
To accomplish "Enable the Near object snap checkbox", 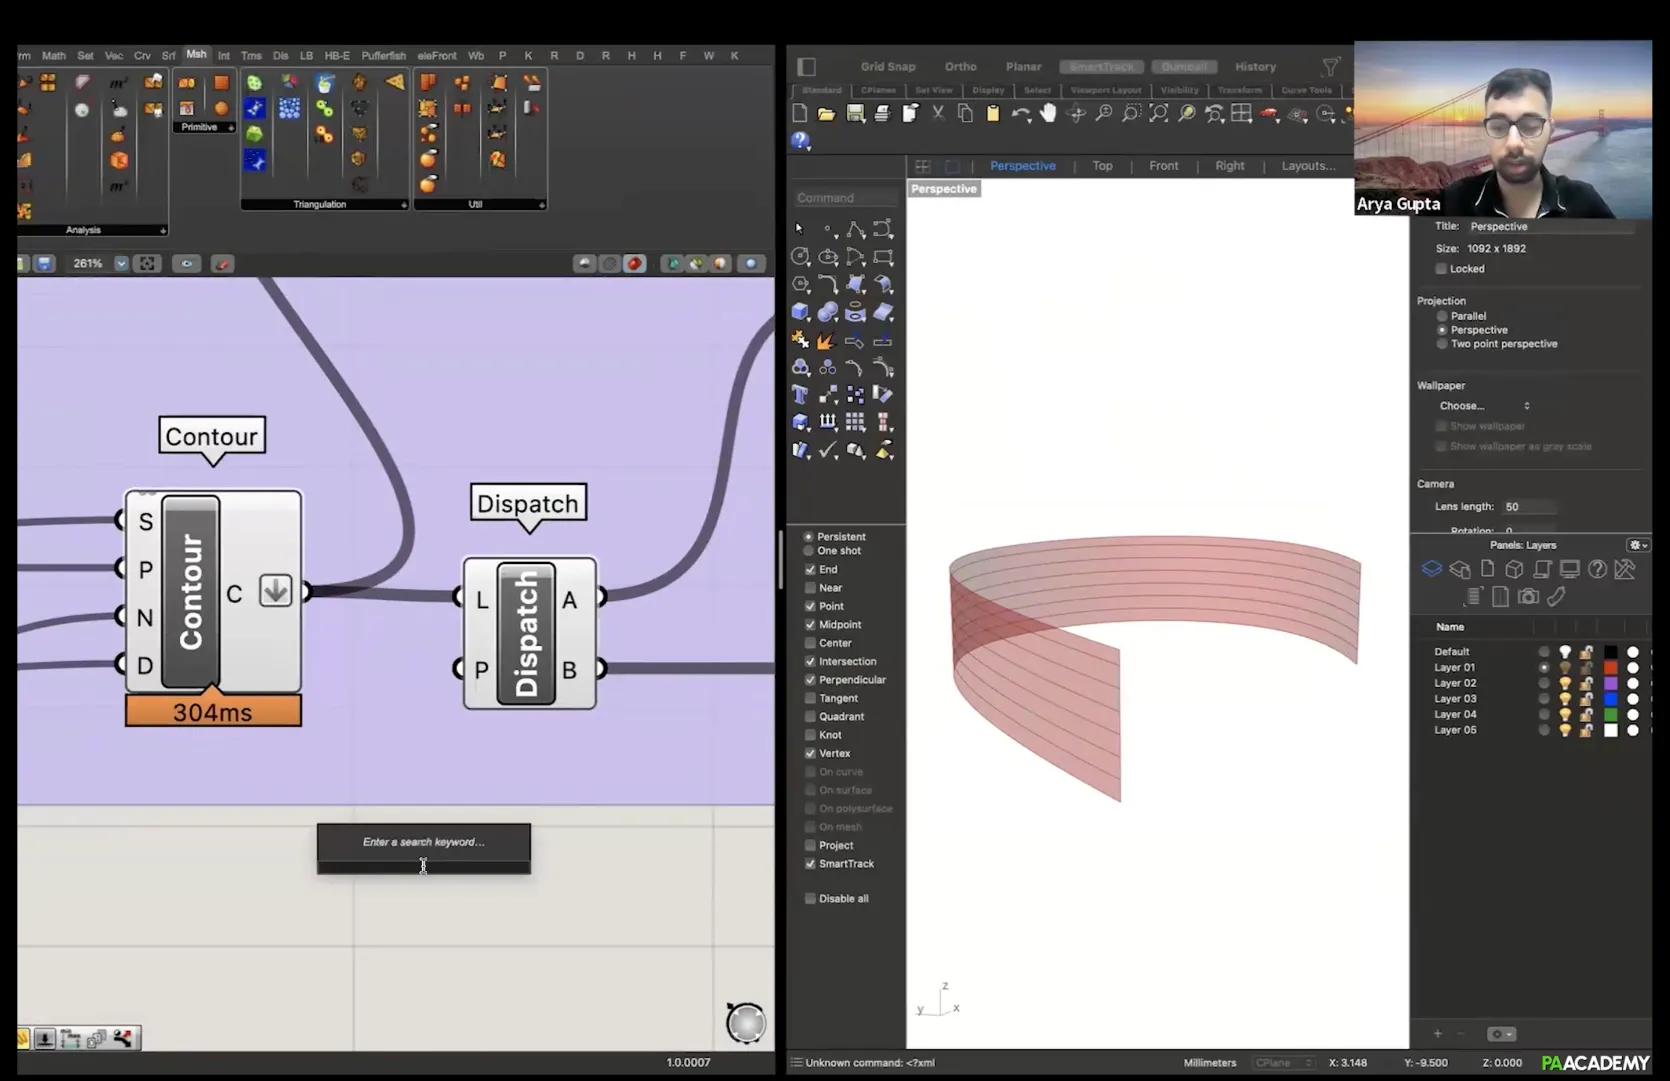I will (x=810, y=588).
